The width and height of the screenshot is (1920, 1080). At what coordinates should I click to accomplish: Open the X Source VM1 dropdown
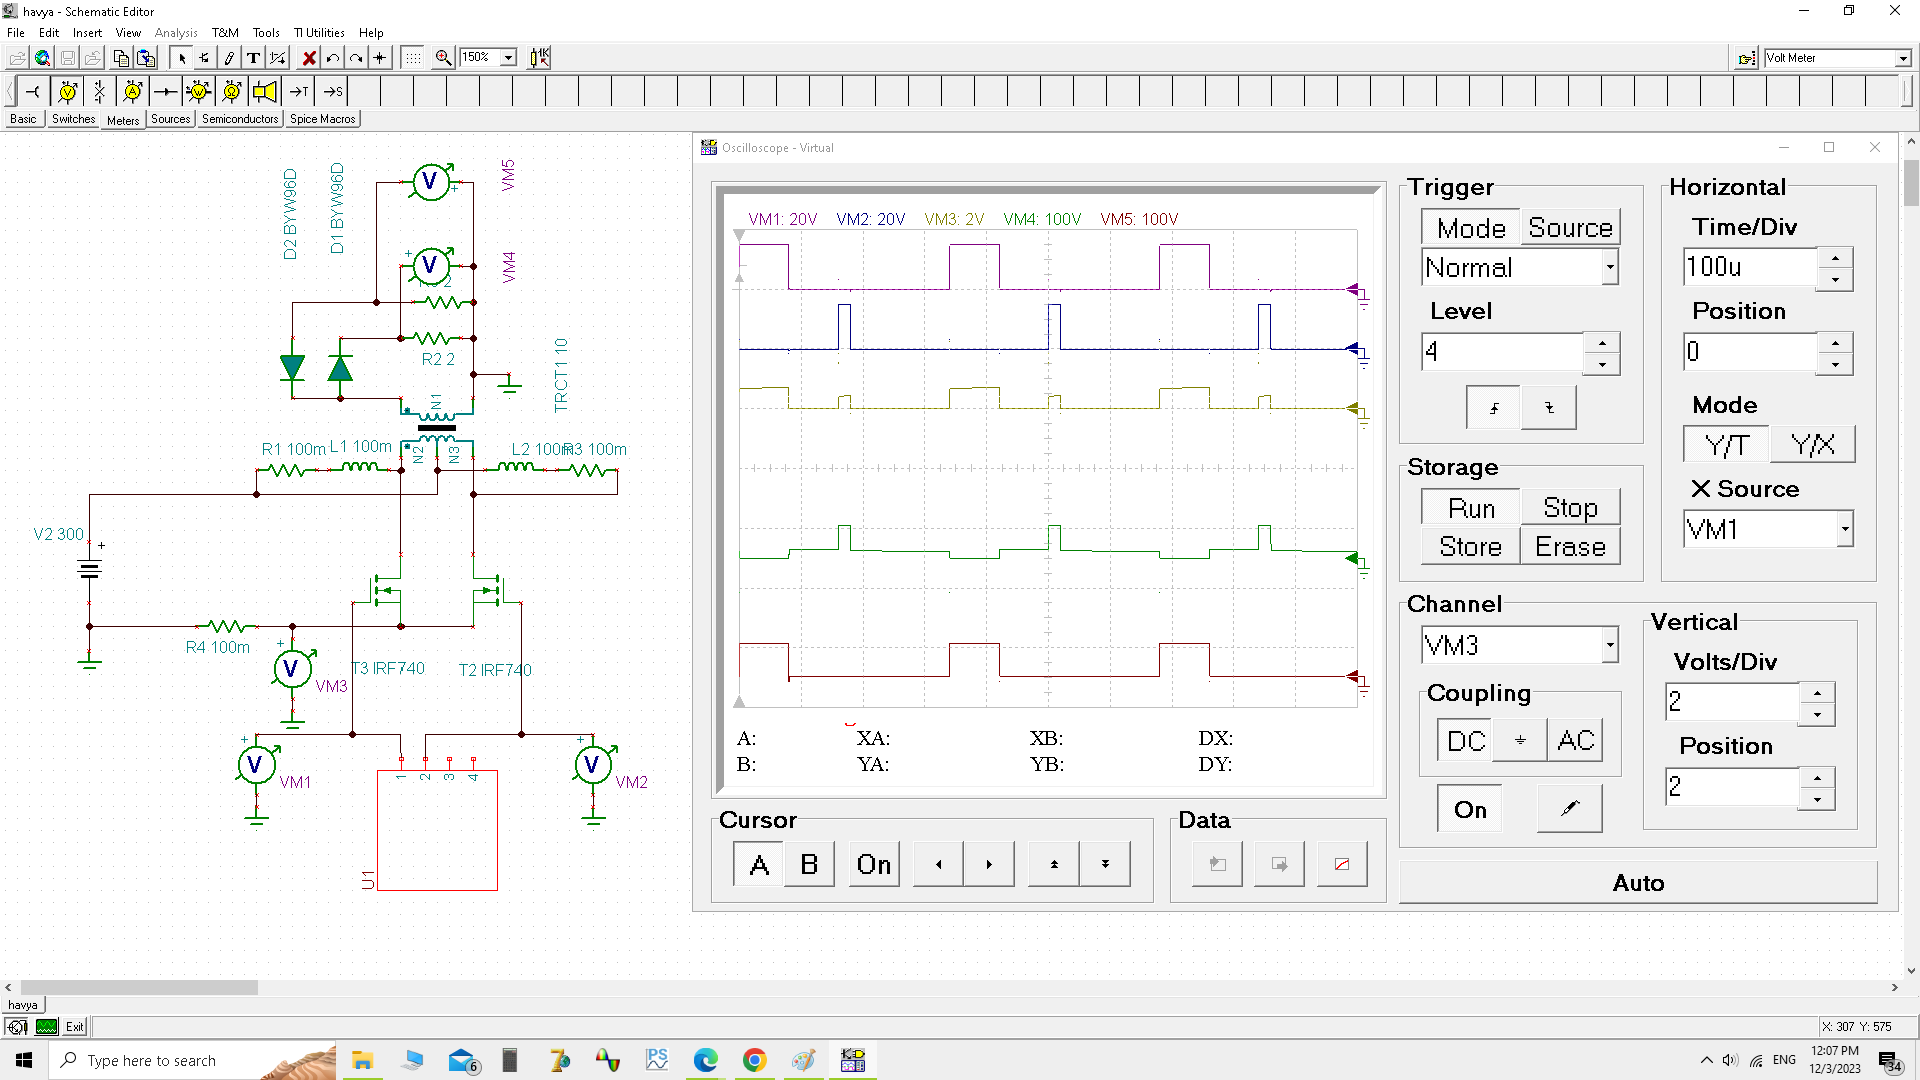(1844, 529)
